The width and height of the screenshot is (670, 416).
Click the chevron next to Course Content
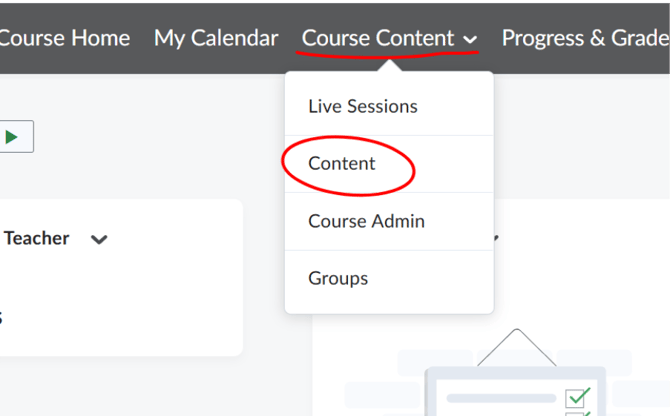[x=470, y=40]
